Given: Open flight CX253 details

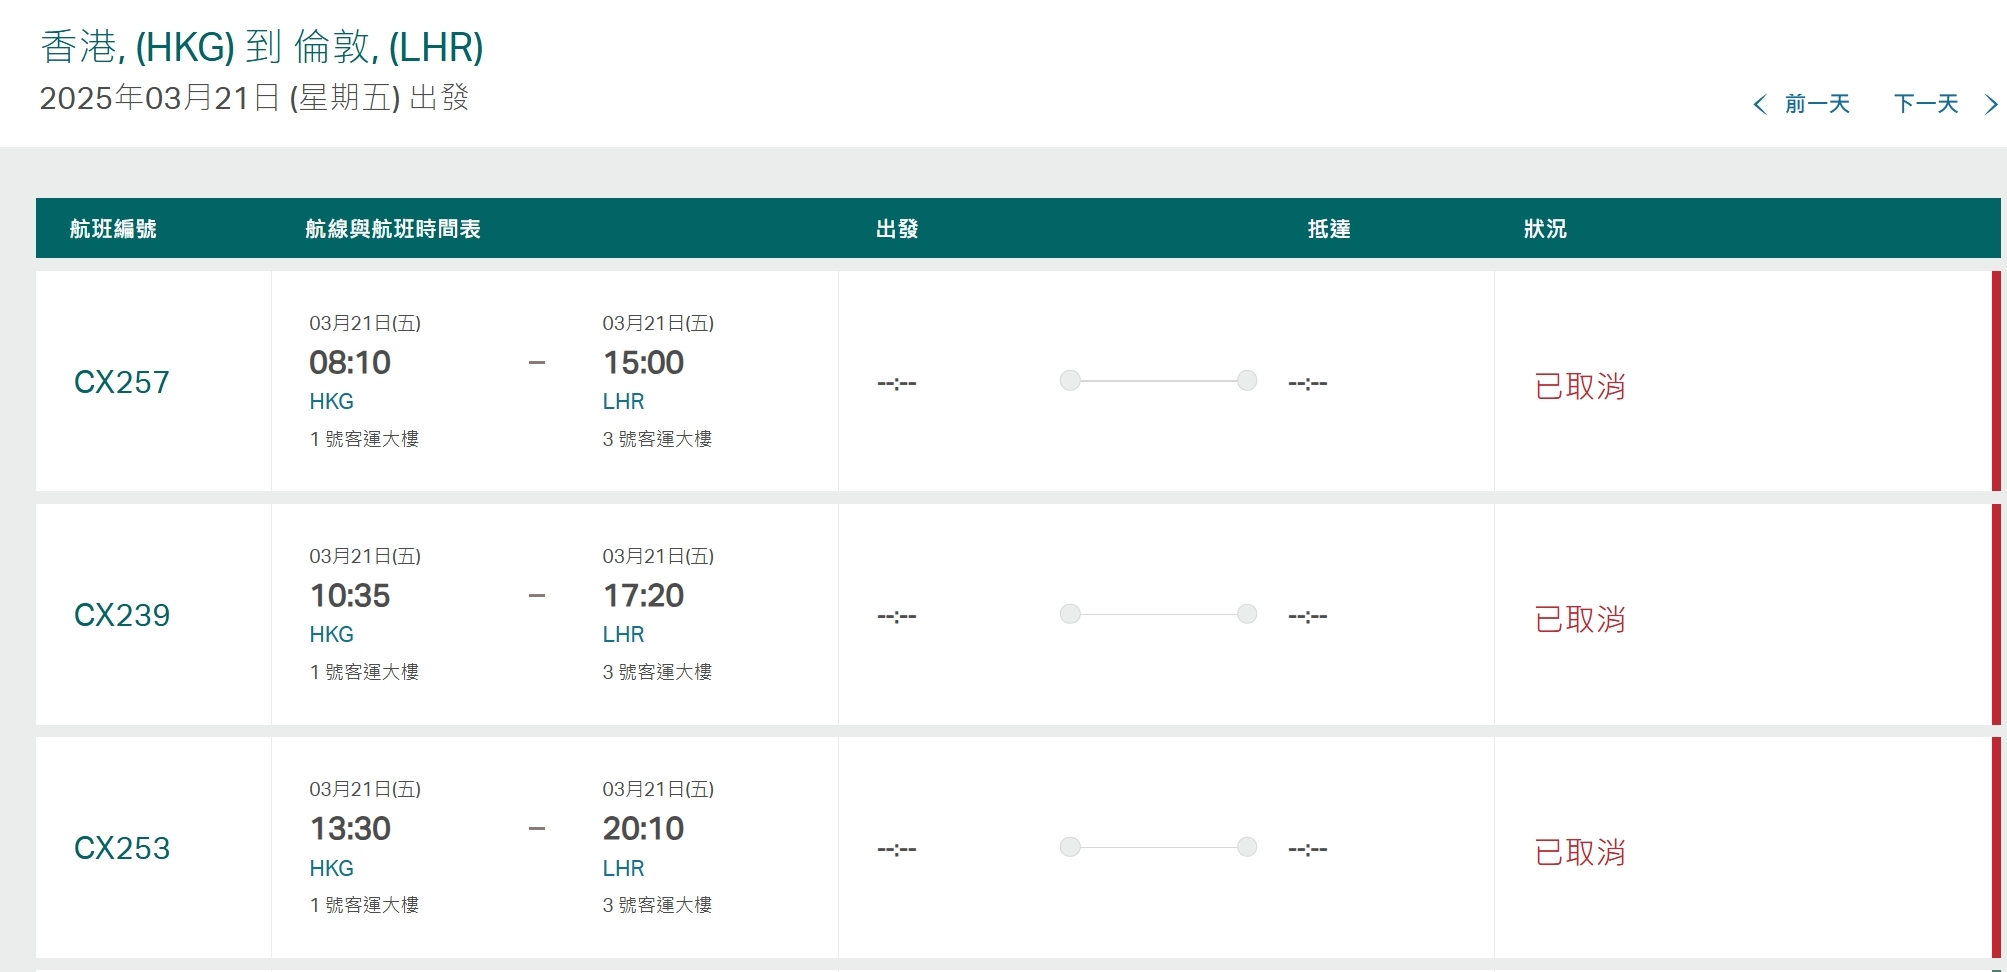Looking at the screenshot, I should [122, 848].
